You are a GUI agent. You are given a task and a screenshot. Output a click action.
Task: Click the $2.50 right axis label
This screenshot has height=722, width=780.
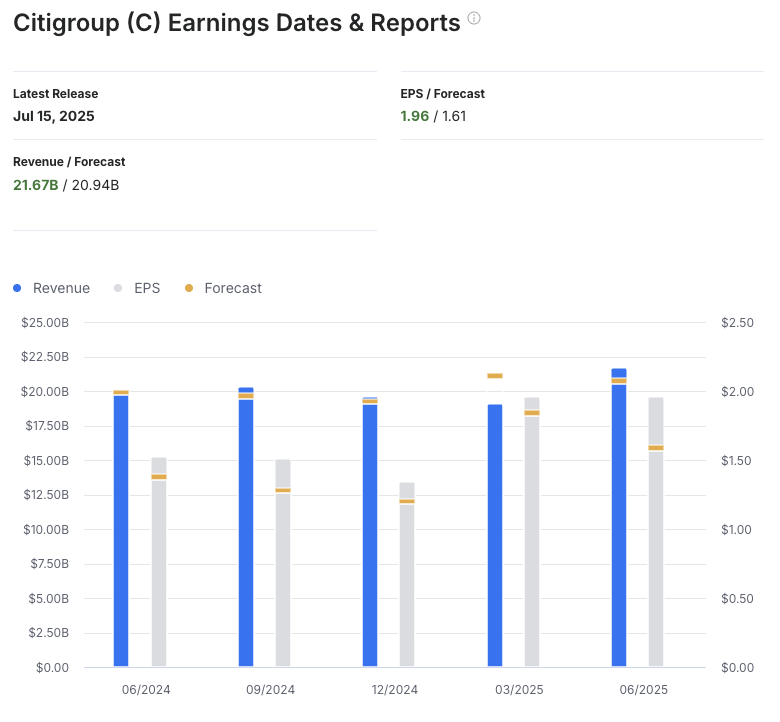(x=738, y=322)
